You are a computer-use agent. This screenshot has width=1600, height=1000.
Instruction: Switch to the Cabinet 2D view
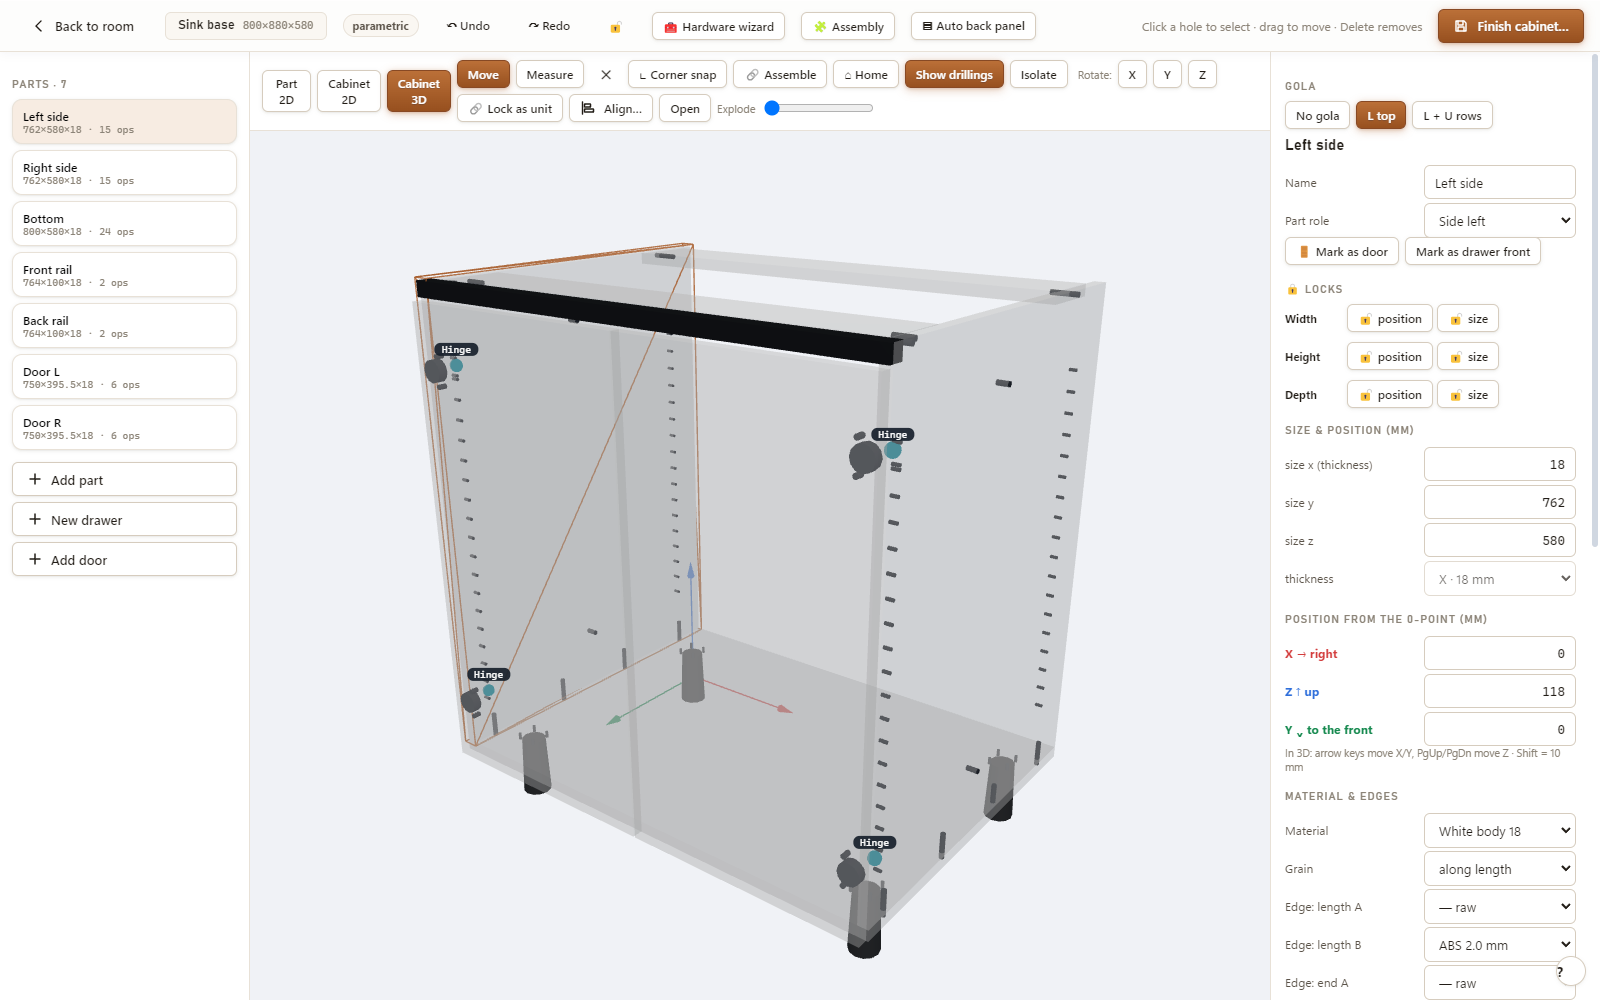click(x=349, y=91)
